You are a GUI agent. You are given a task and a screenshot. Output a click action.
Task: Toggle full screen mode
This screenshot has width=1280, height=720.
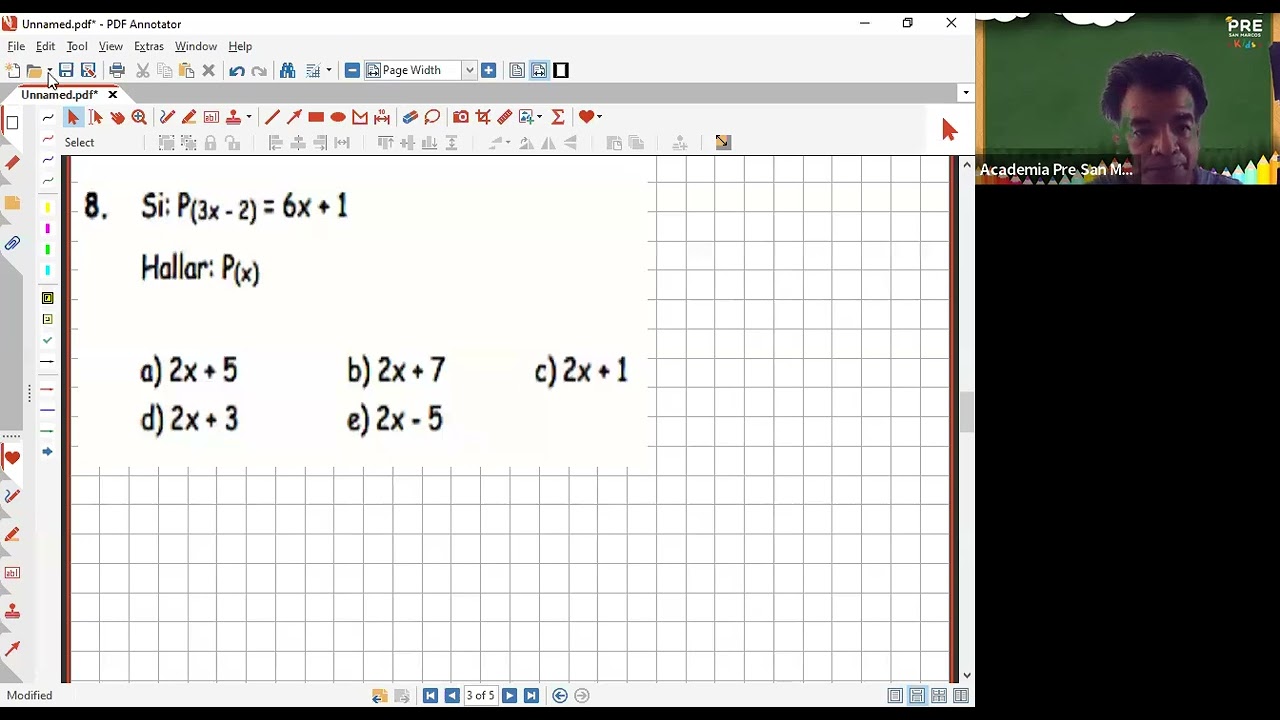tap(561, 70)
